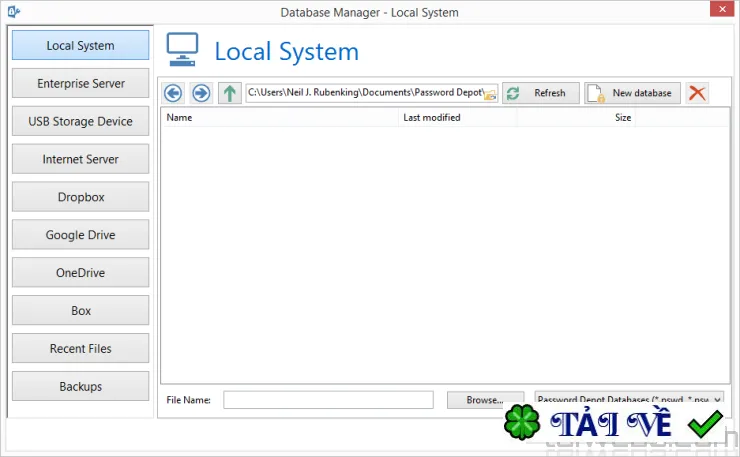Delete using the red X icon
740x457 pixels.
pos(697,93)
